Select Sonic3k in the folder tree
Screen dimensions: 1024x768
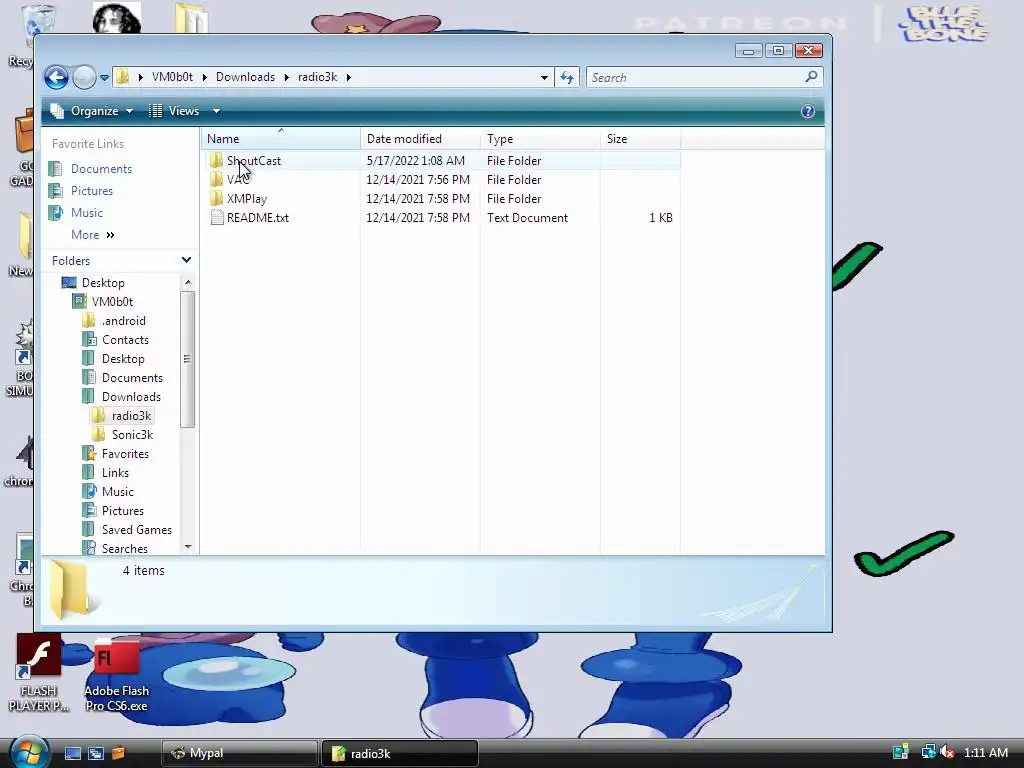[x=132, y=434]
